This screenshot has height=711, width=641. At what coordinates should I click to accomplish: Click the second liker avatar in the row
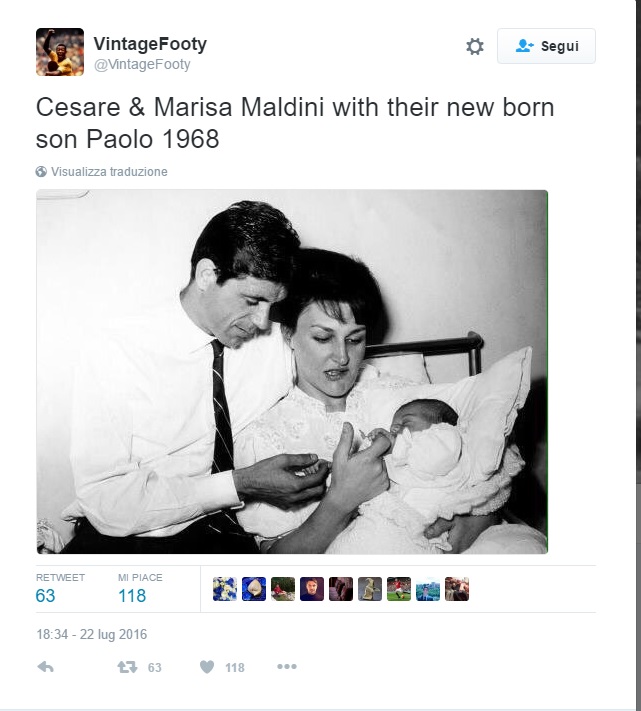click(254, 590)
